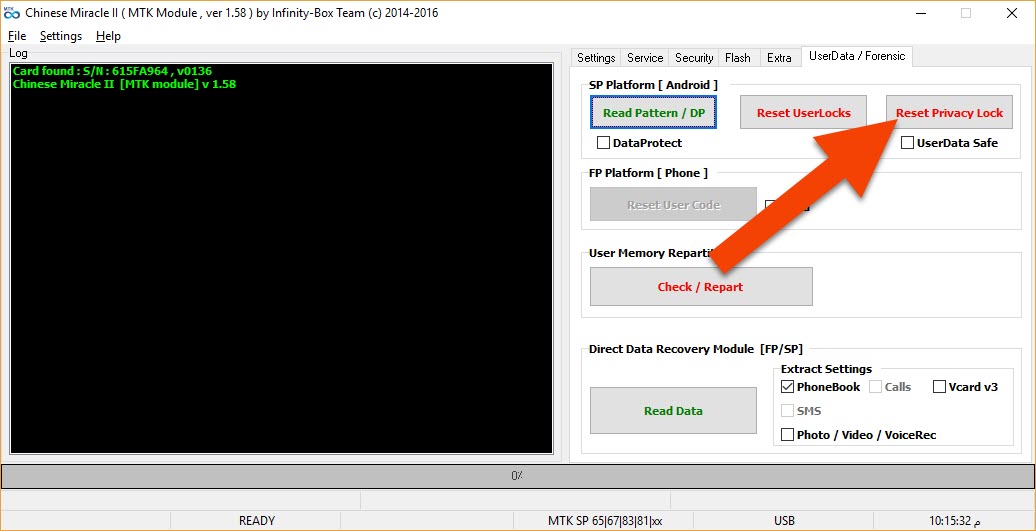The width and height of the screenshot is (1036, 531).
Task: Enable the Photo / Video / VoiceRec checkbox
Action: pyautogui.click(x=788, y=435)
